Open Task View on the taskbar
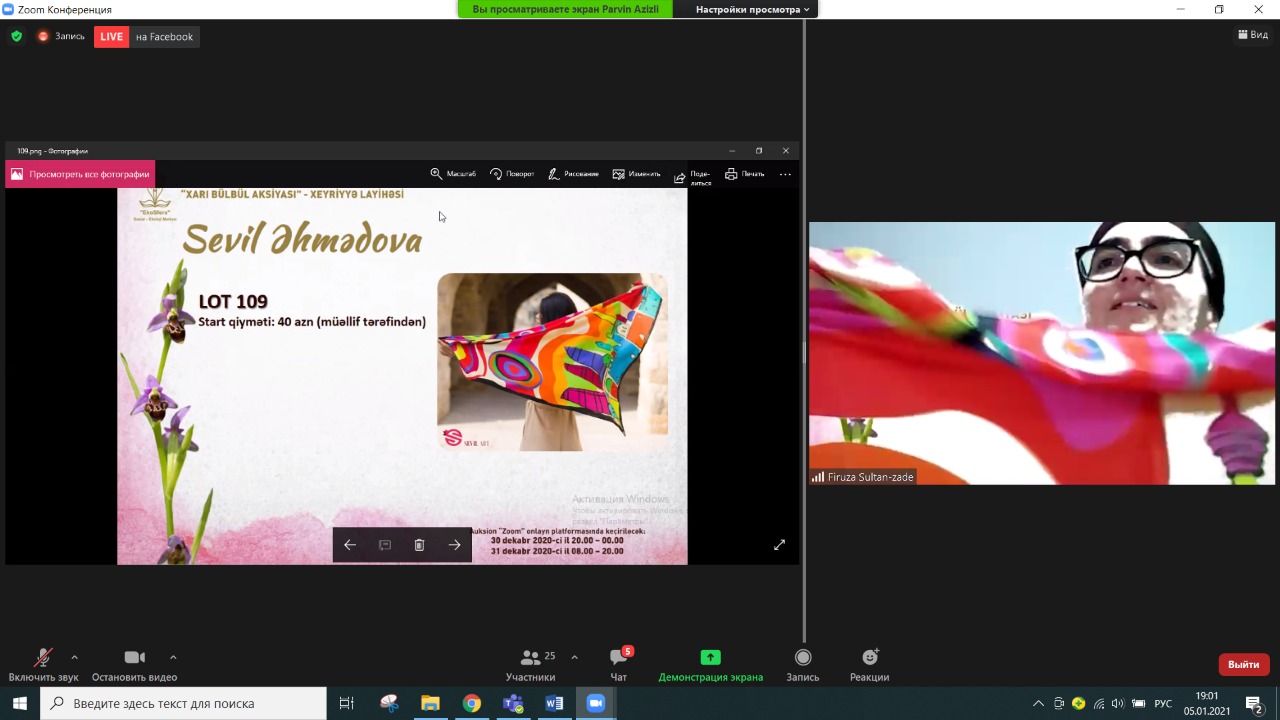This screenshot has height=720, width=1280. [347, 703]
